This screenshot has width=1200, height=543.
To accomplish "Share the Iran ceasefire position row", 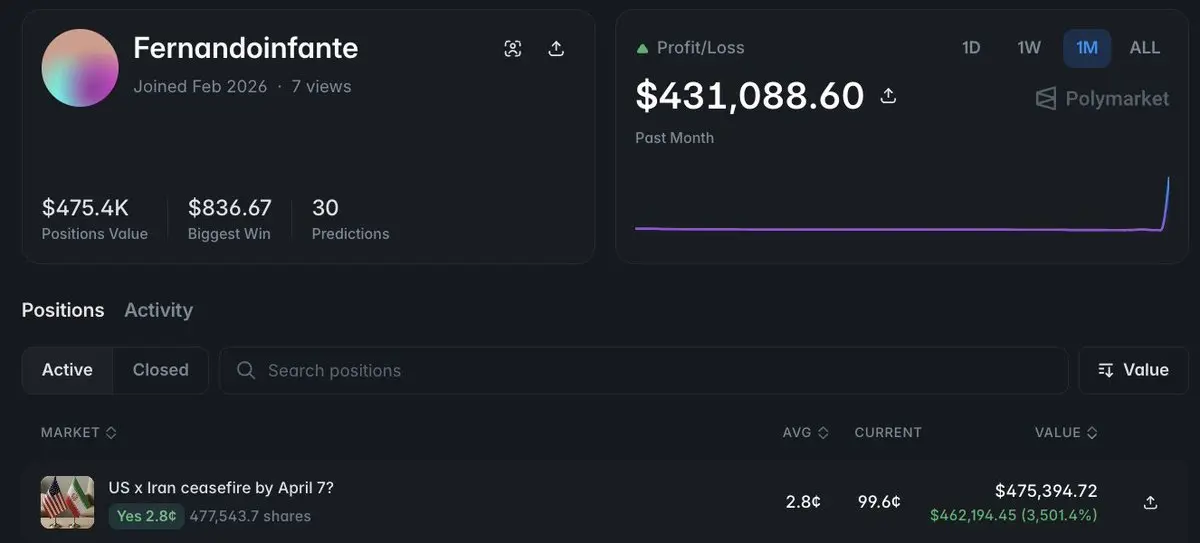I will [1150, 502].
